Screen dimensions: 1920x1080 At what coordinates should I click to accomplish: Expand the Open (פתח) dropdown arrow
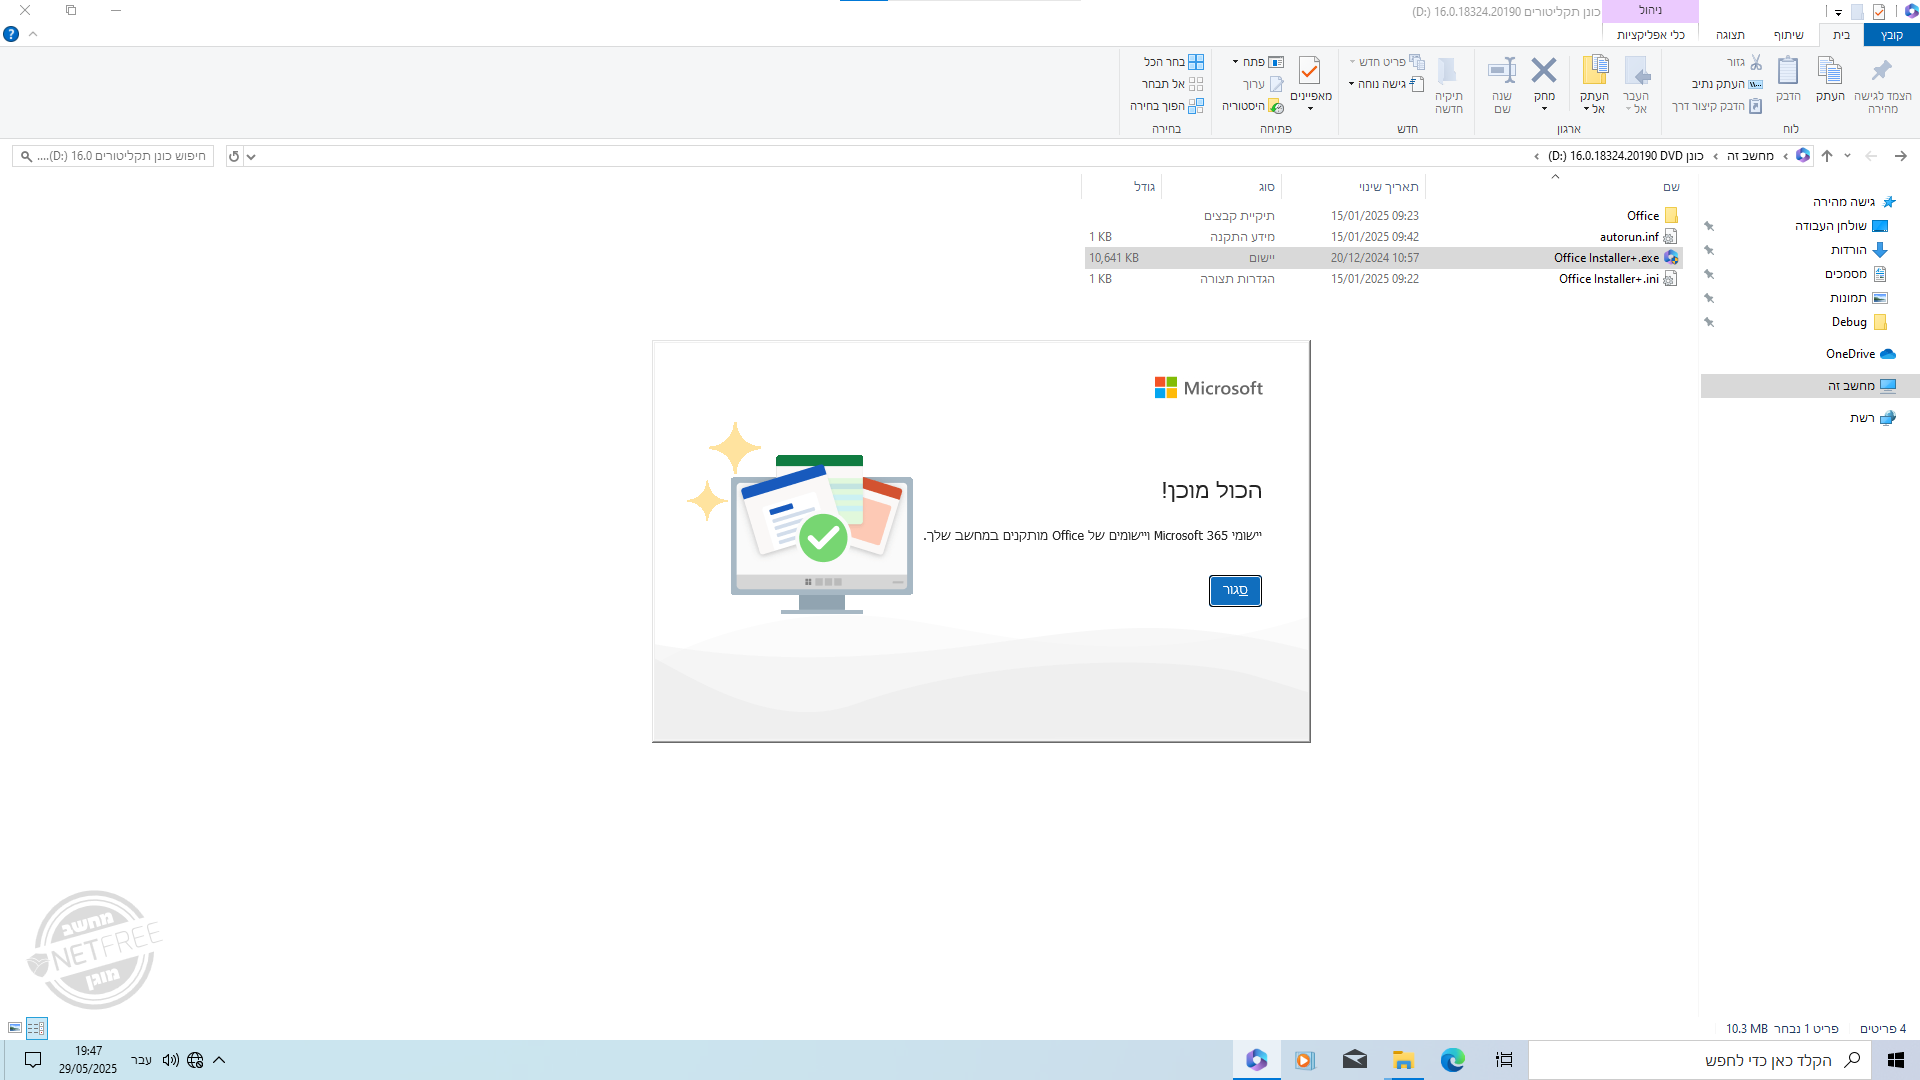coord(1236,62)
